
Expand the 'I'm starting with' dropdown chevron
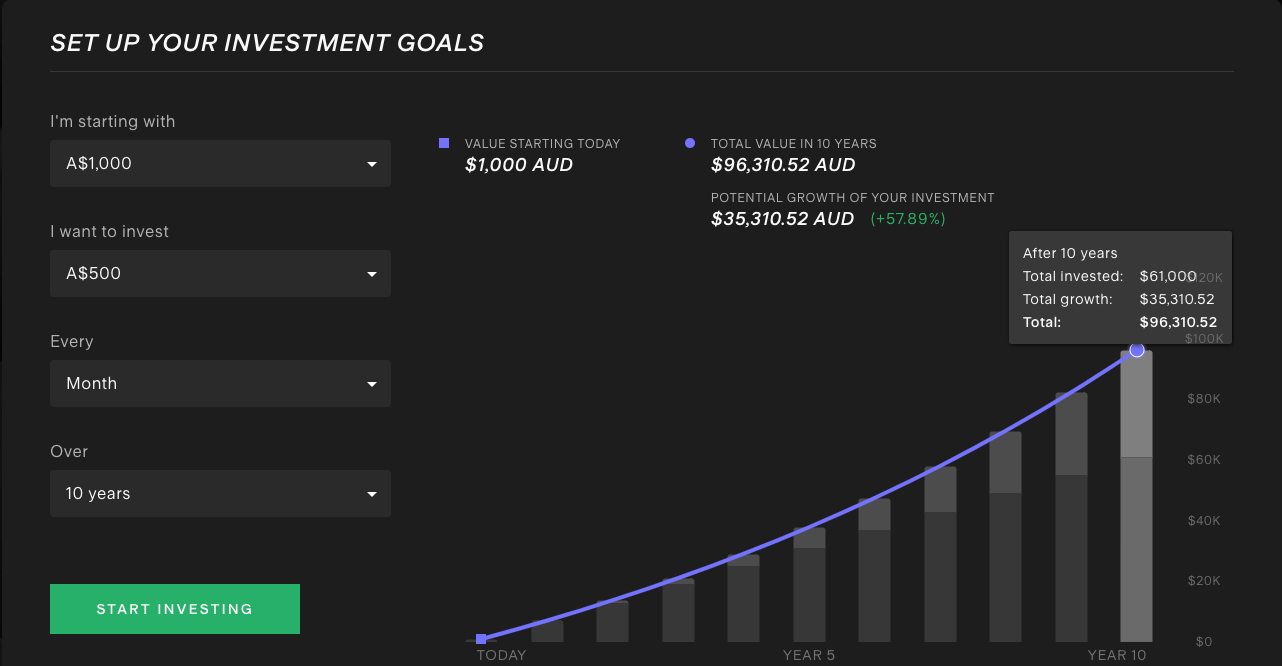[x=371, y=163]
